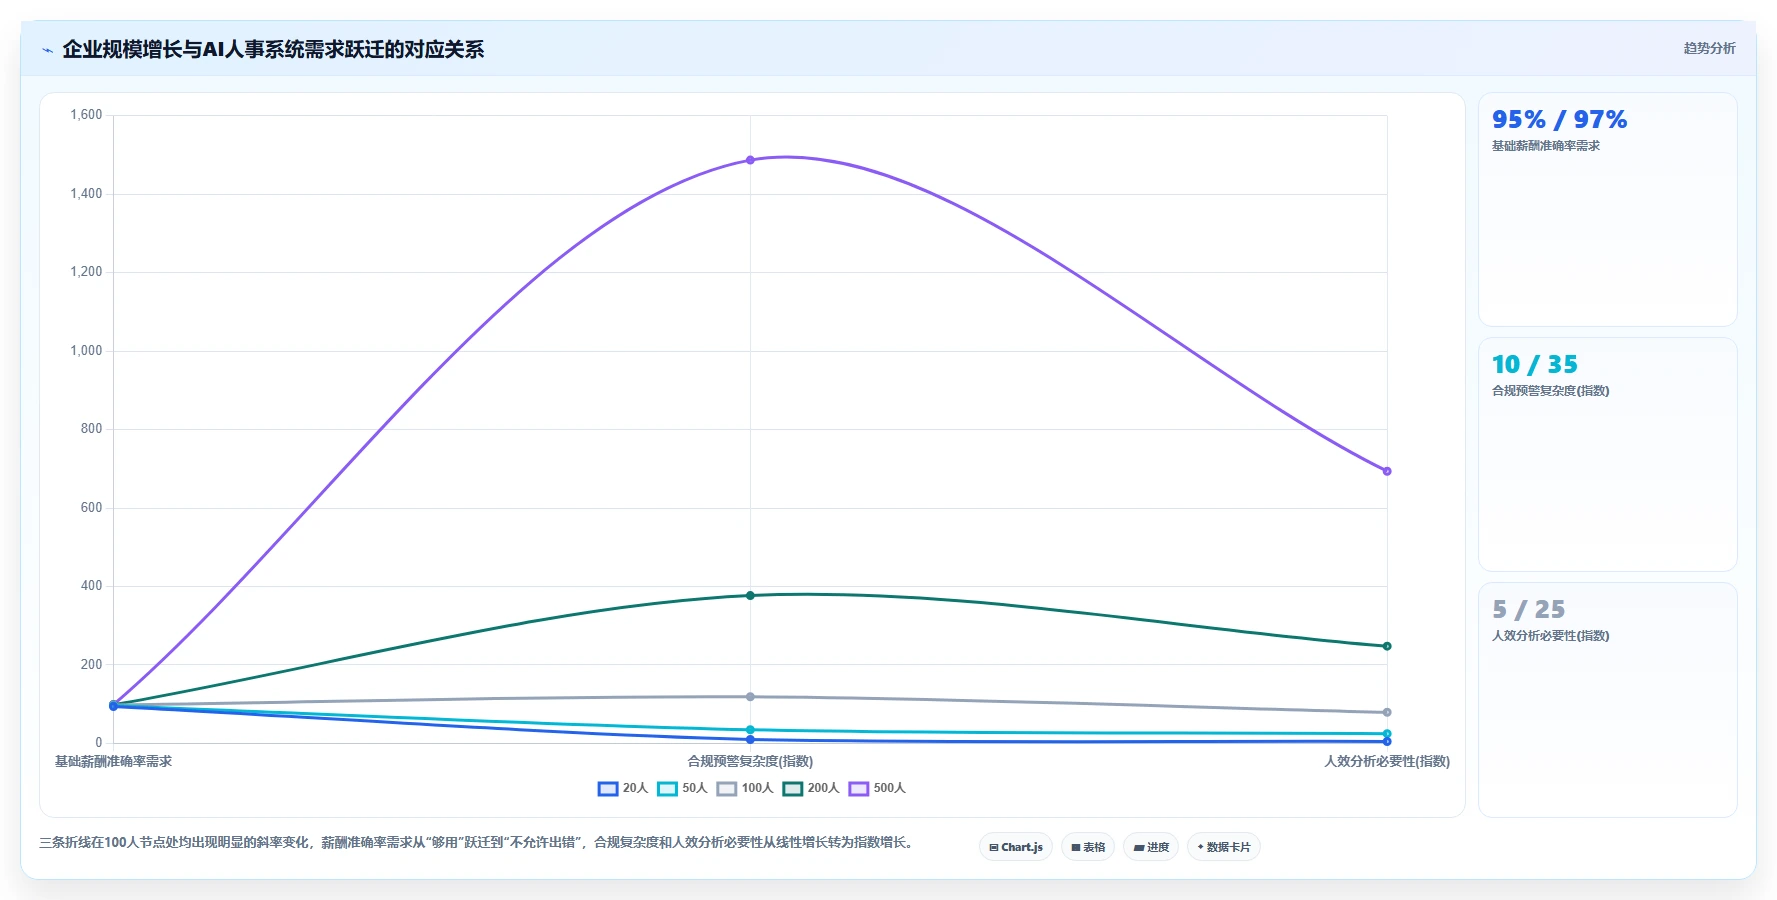1777x900 pixels.
Task: Toggle the 20人 legend series
Action: 623,788
